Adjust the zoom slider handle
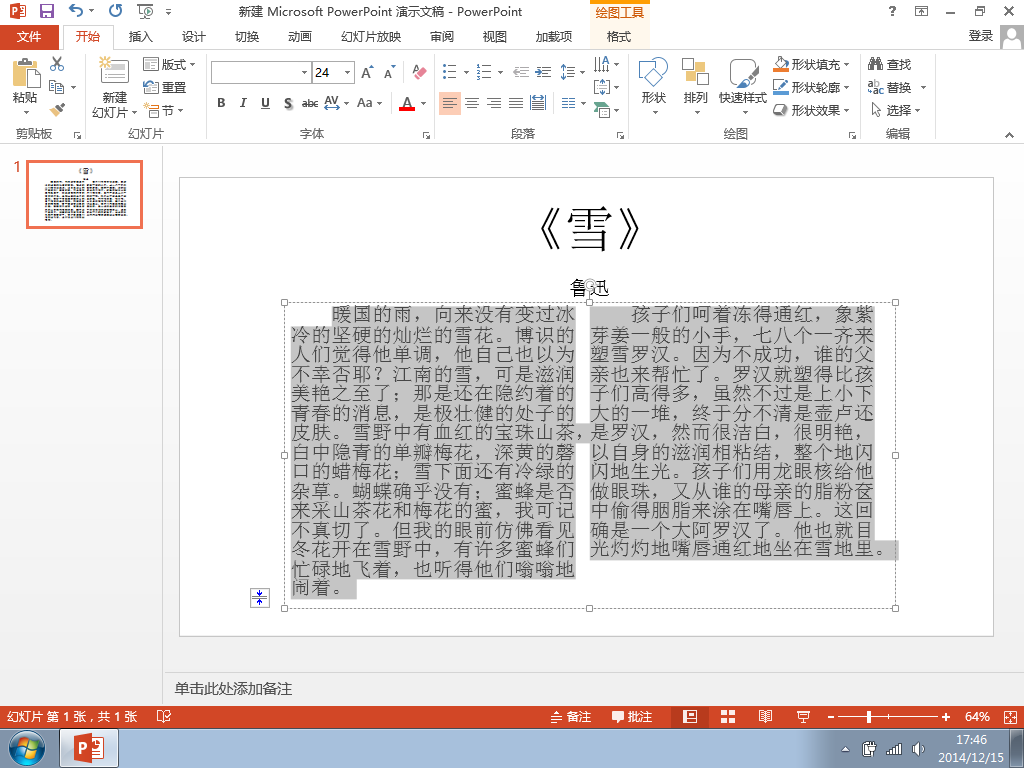 [869, 716]
